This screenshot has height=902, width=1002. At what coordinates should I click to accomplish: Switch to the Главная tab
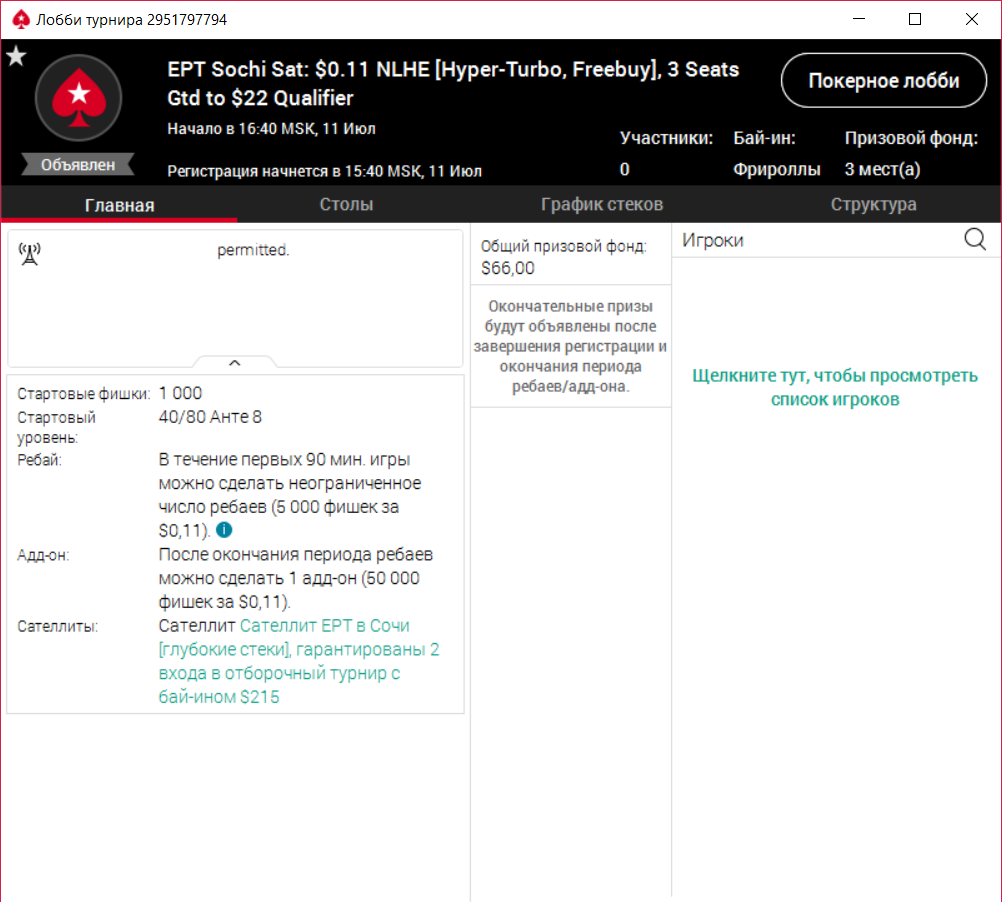click(x=119, y=205)
